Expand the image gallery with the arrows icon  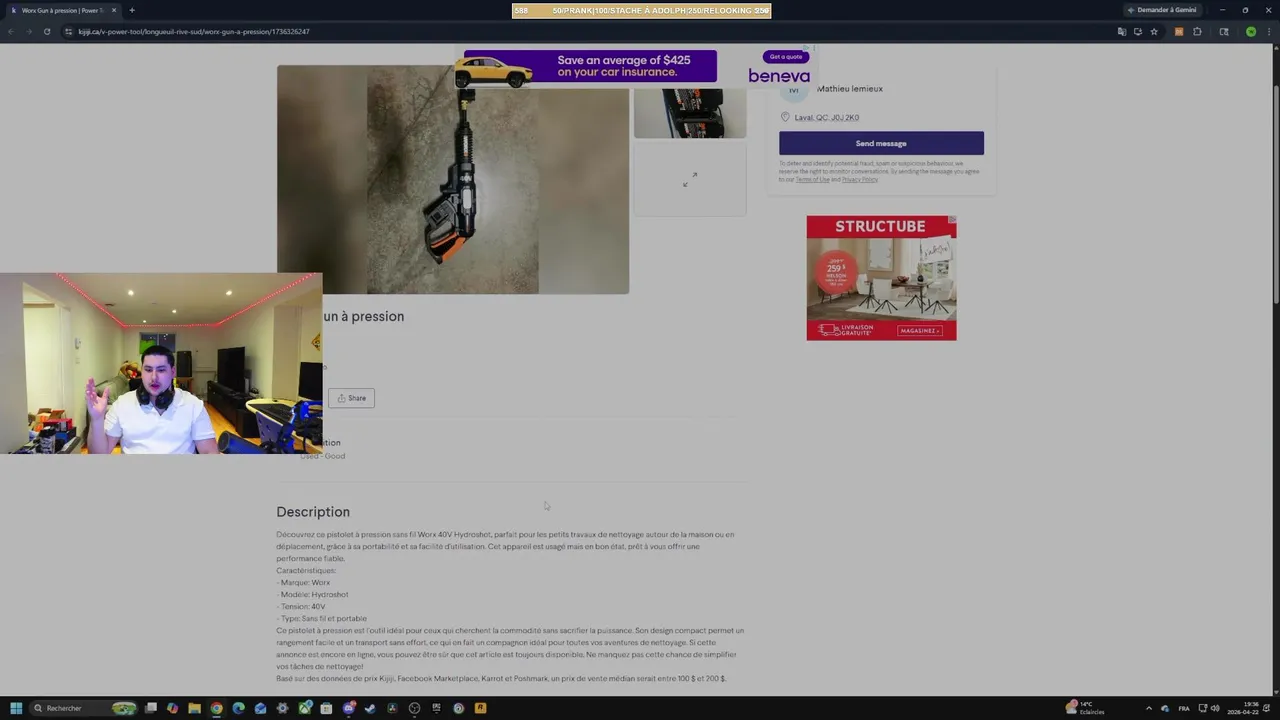pyautogui.click(x=690, y=179)
